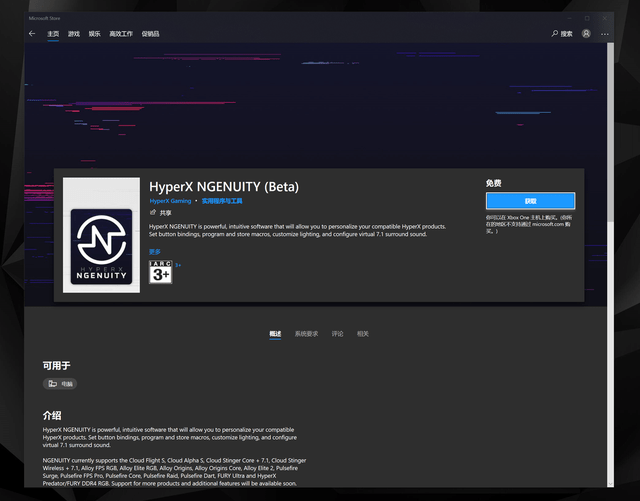Switch to the 游戏 tab
The width and height of the screenshot is (640, 501).
[x=74, y=34]
